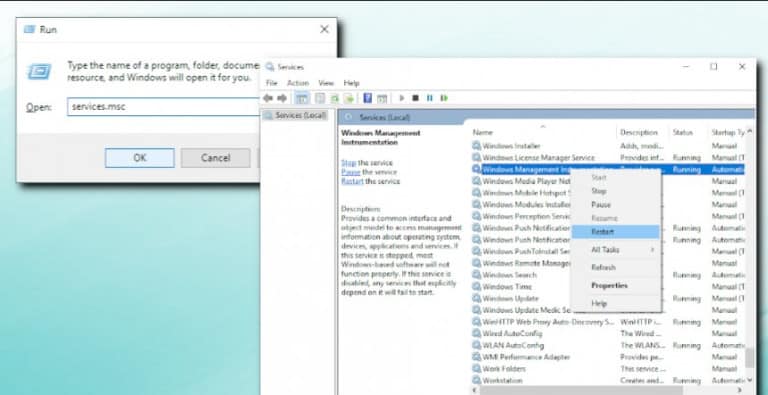Choose Stop from the context menu
This screenshot has height=395, width=768.
coord(617,191)
